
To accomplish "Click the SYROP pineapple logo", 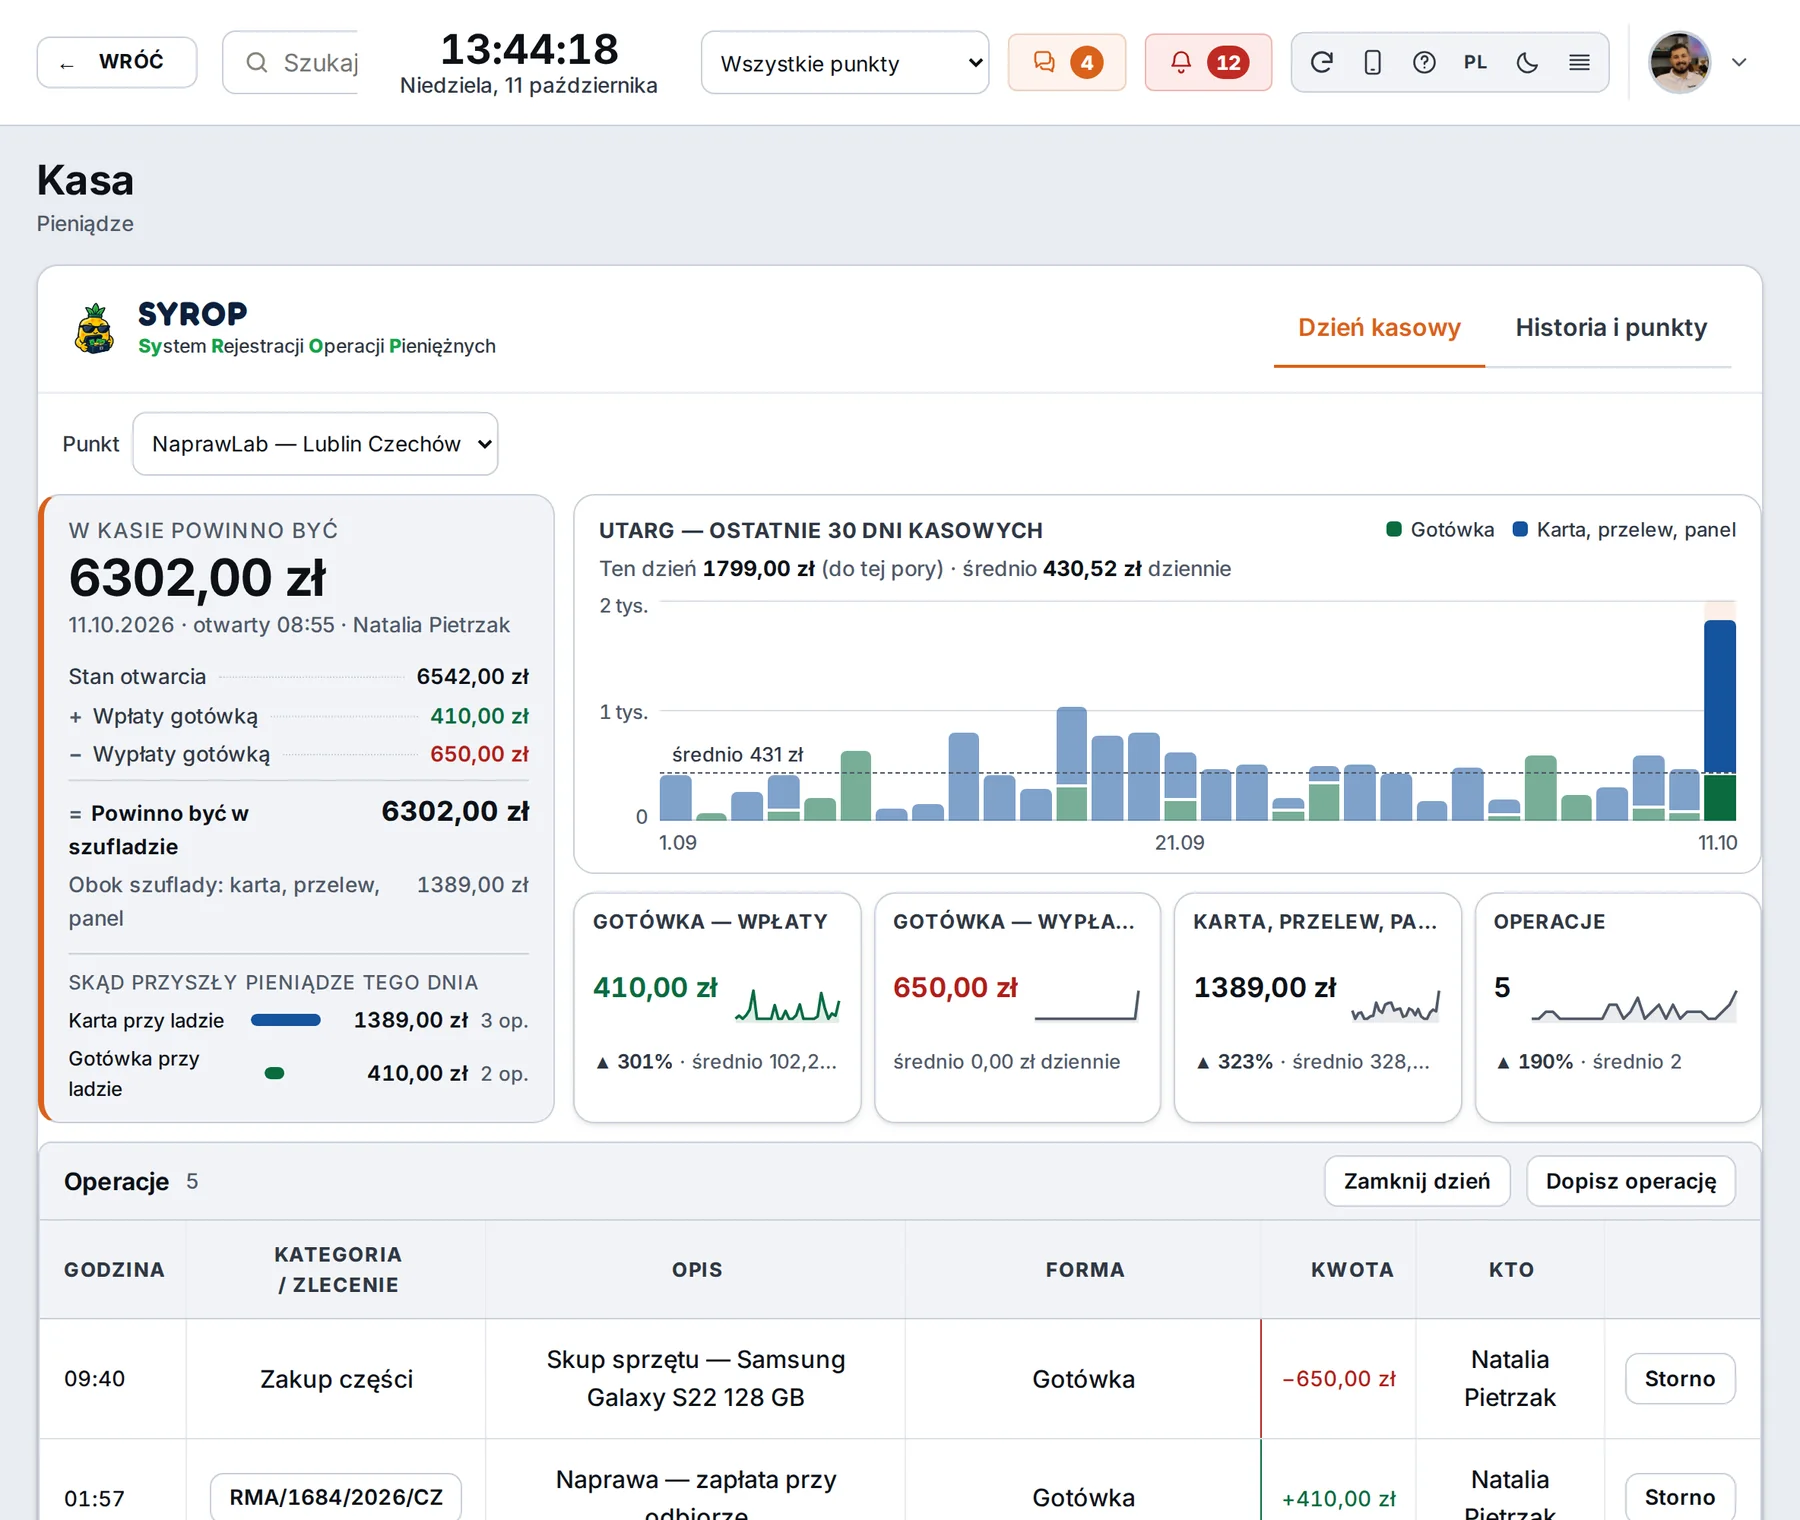I will click(x=95, y=329).
